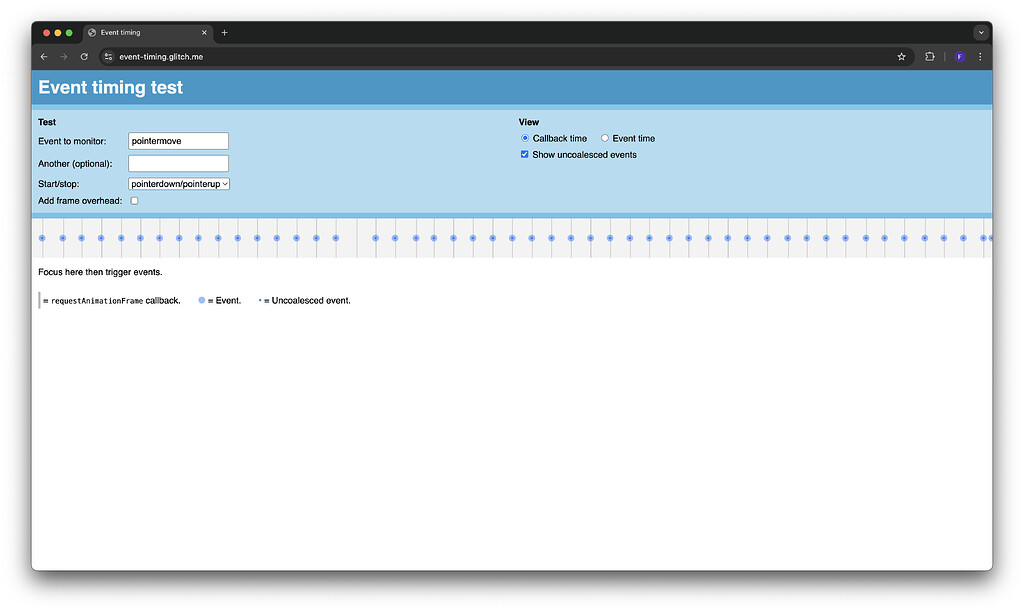Bookmark the page via the star icon

click(901, 57)
